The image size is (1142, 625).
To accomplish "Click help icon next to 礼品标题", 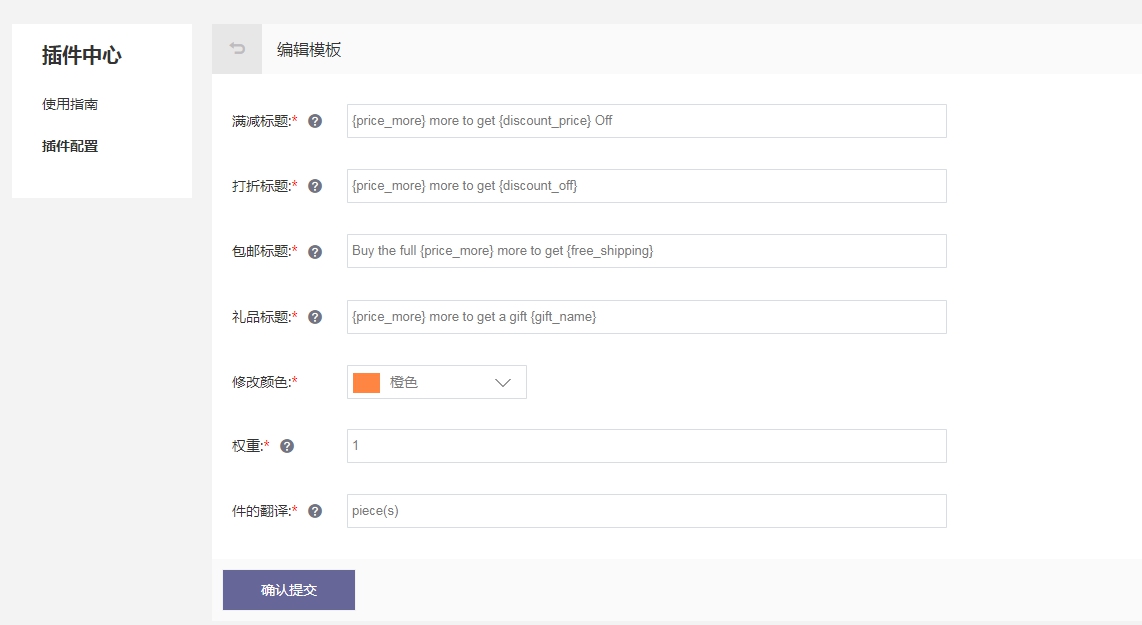I will [315, 317].
